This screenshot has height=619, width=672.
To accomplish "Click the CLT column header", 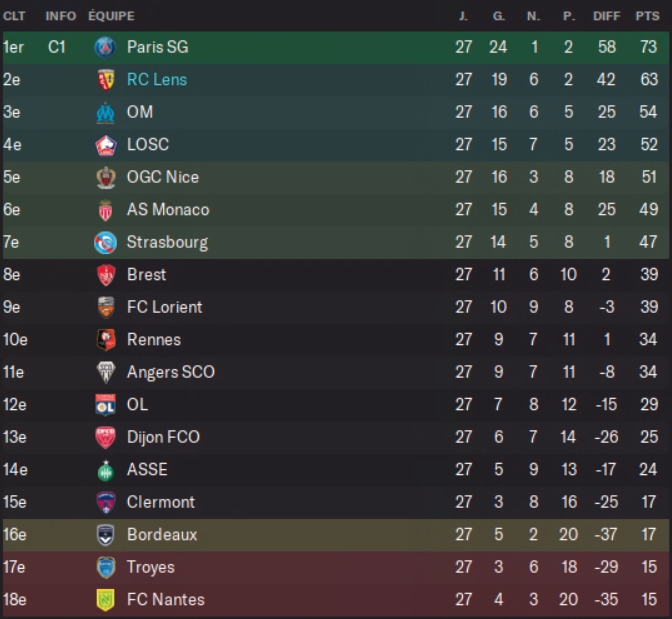I will coord(14,16).
